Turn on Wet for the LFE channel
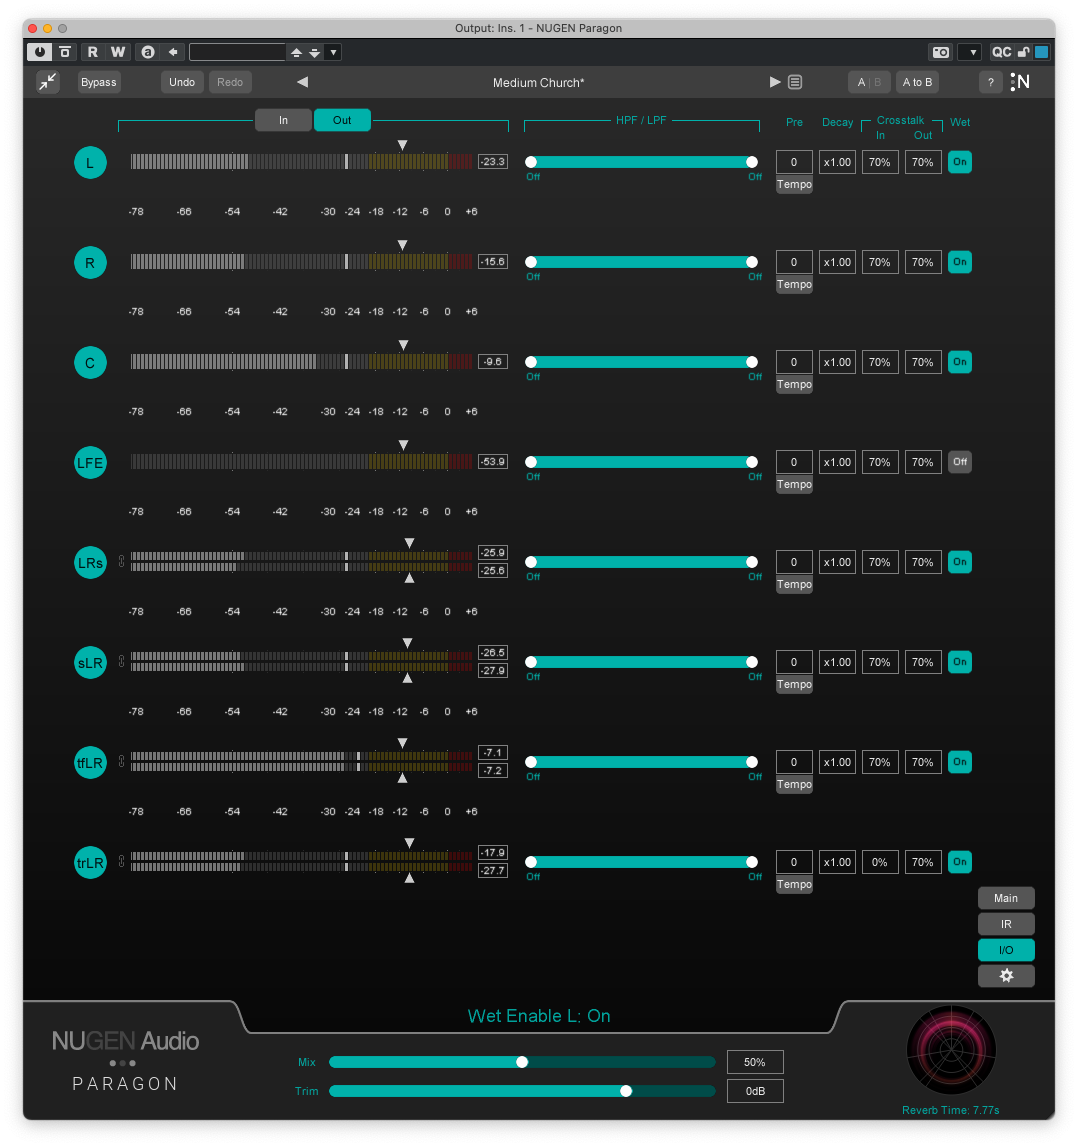1078x1147 pixels. 960,462
